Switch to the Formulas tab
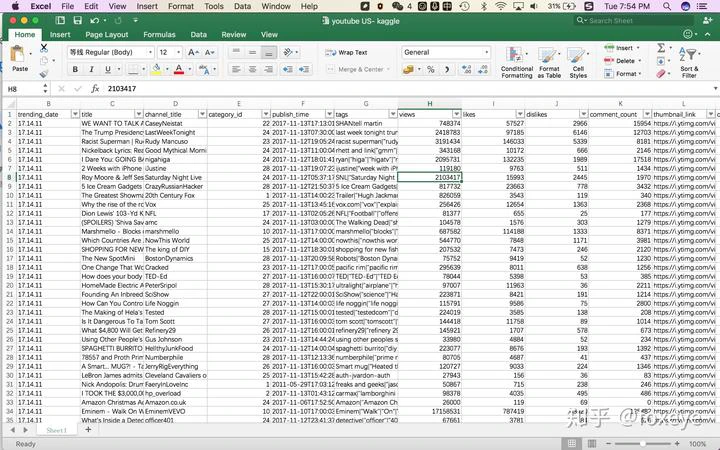The width and height of the screenshot is (720, 450). pos(159,34)
